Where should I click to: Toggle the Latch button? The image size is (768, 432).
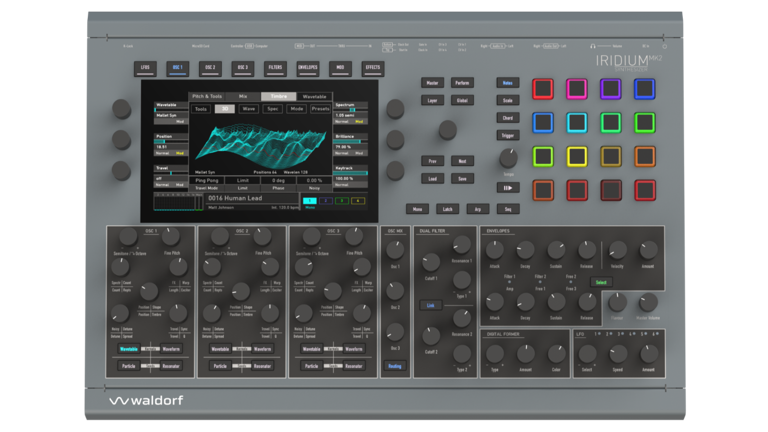coord(448,209)
